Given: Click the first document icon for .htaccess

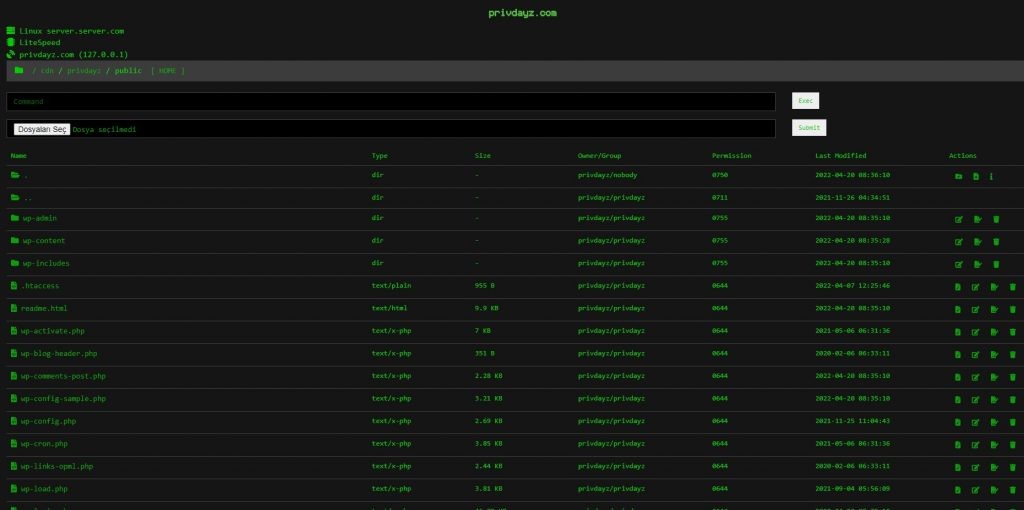Looking at the screenshot, I should click(x=958, y=287).
